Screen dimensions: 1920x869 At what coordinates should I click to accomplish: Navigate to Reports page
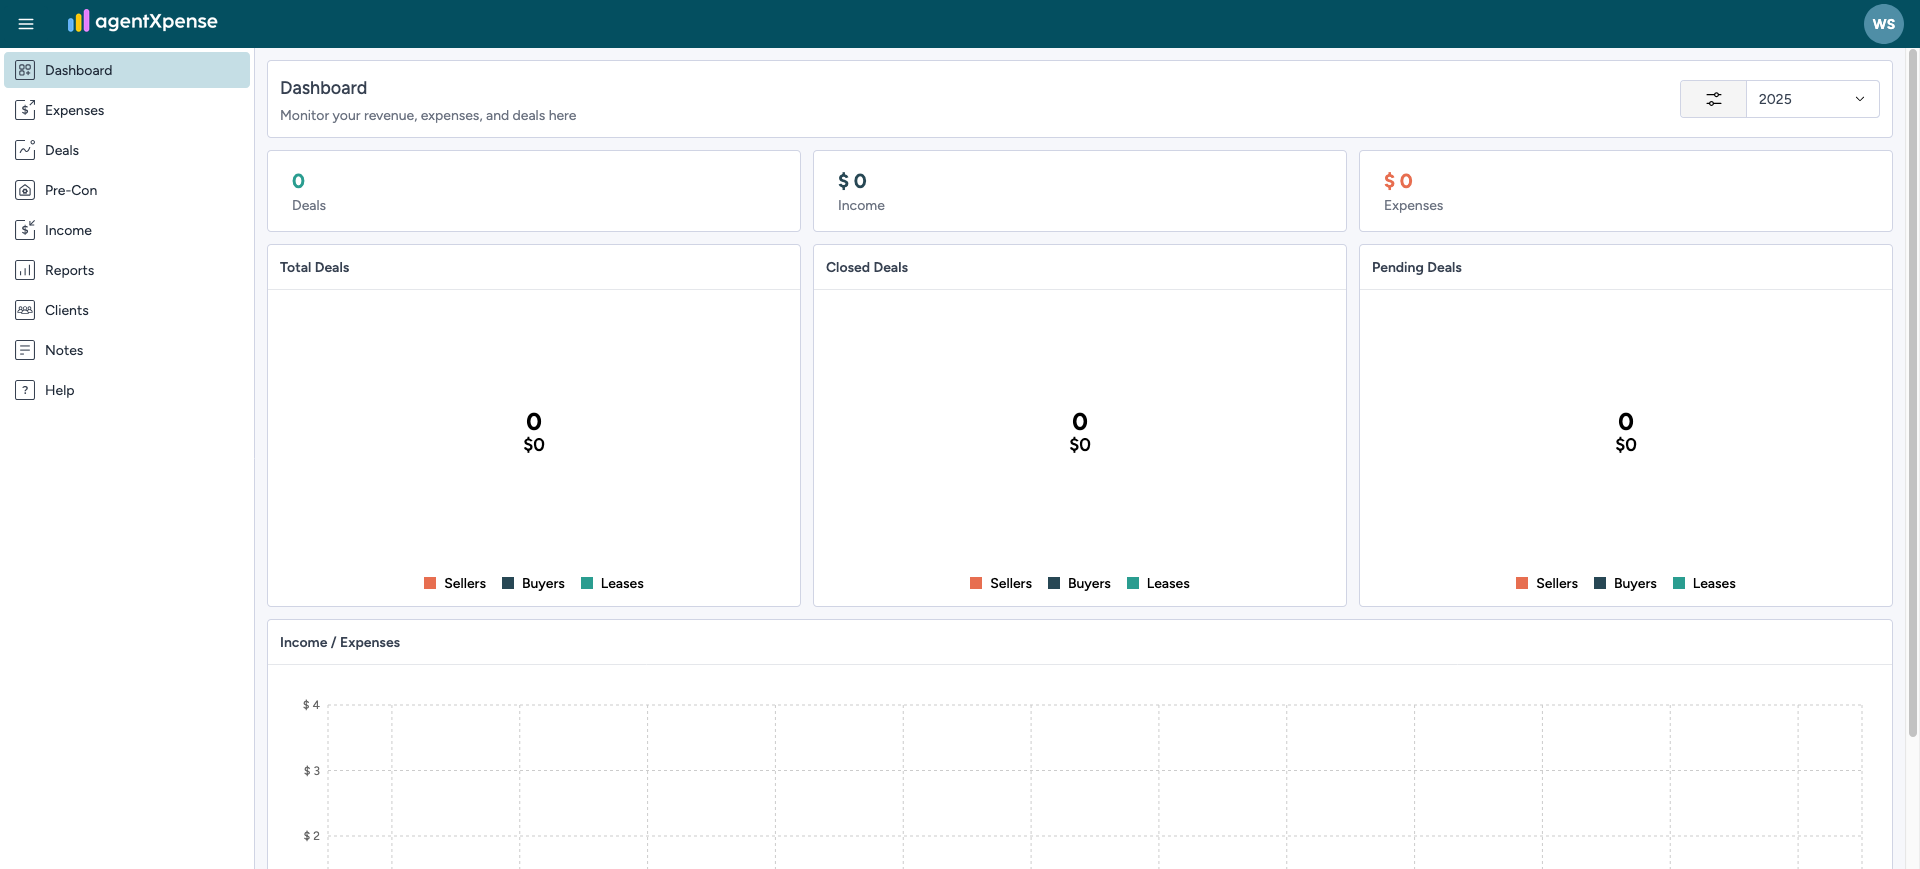coord(127,270)
